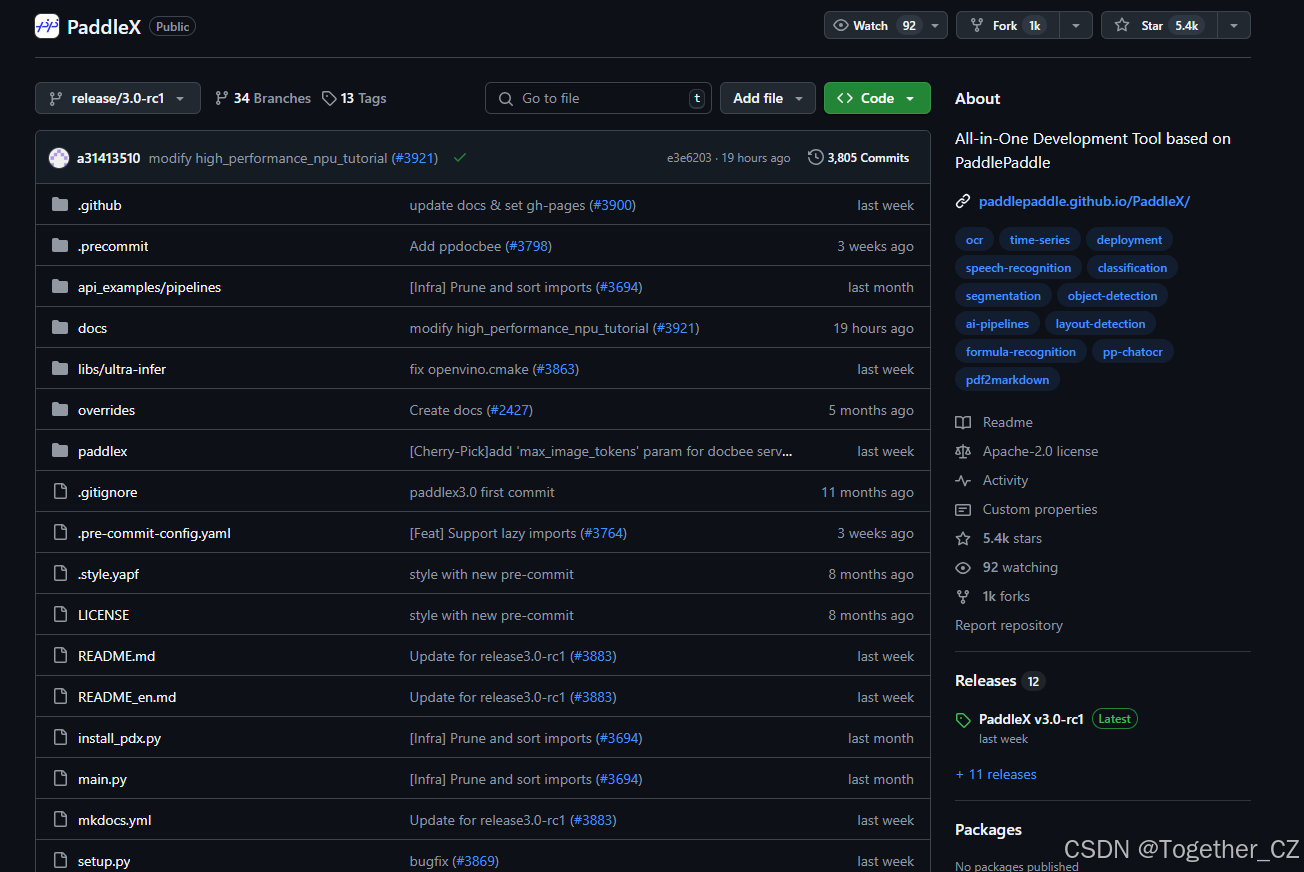Image resolution: width=1304 pixels, height=872 pixels.
Task: Open the Add file dropdown
Action: point(768,98)
